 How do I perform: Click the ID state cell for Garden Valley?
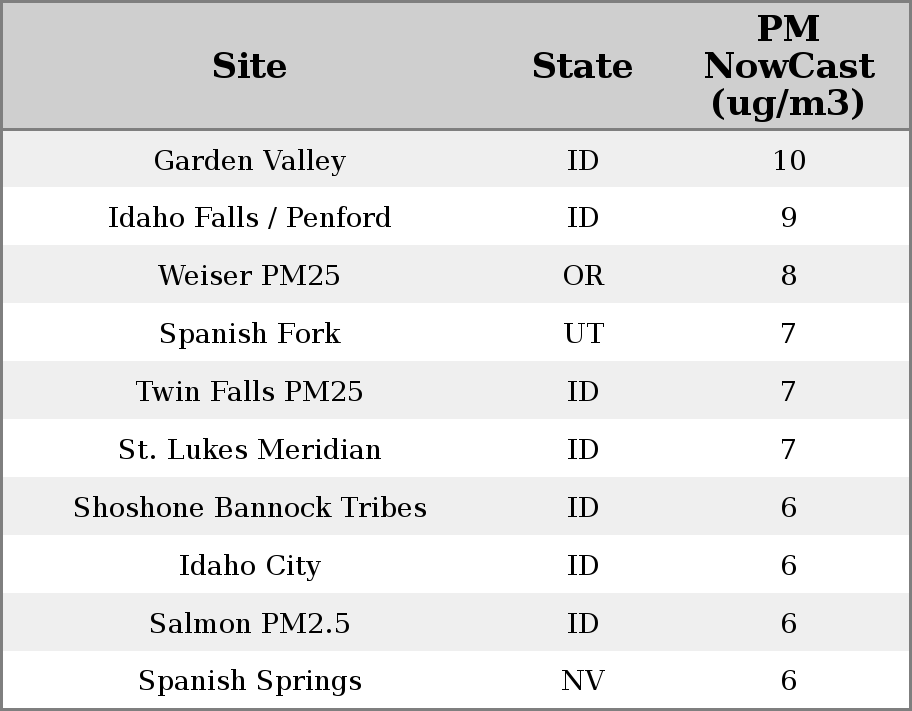pos(583,161)
